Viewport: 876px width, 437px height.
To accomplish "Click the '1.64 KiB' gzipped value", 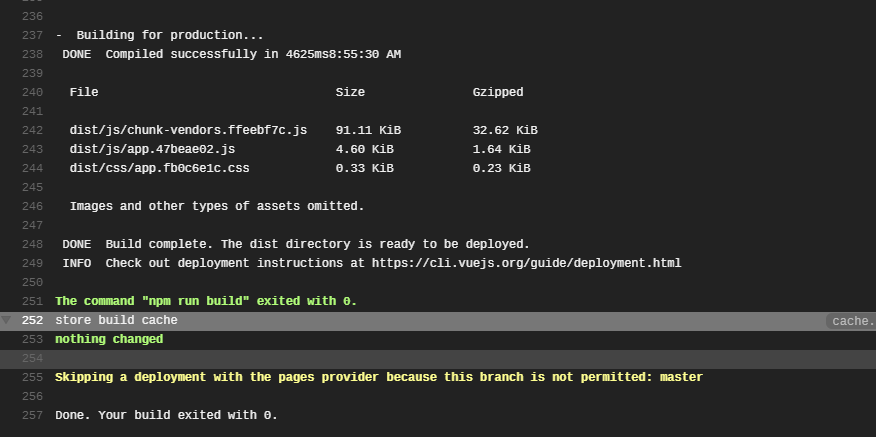I will point(502,149).
